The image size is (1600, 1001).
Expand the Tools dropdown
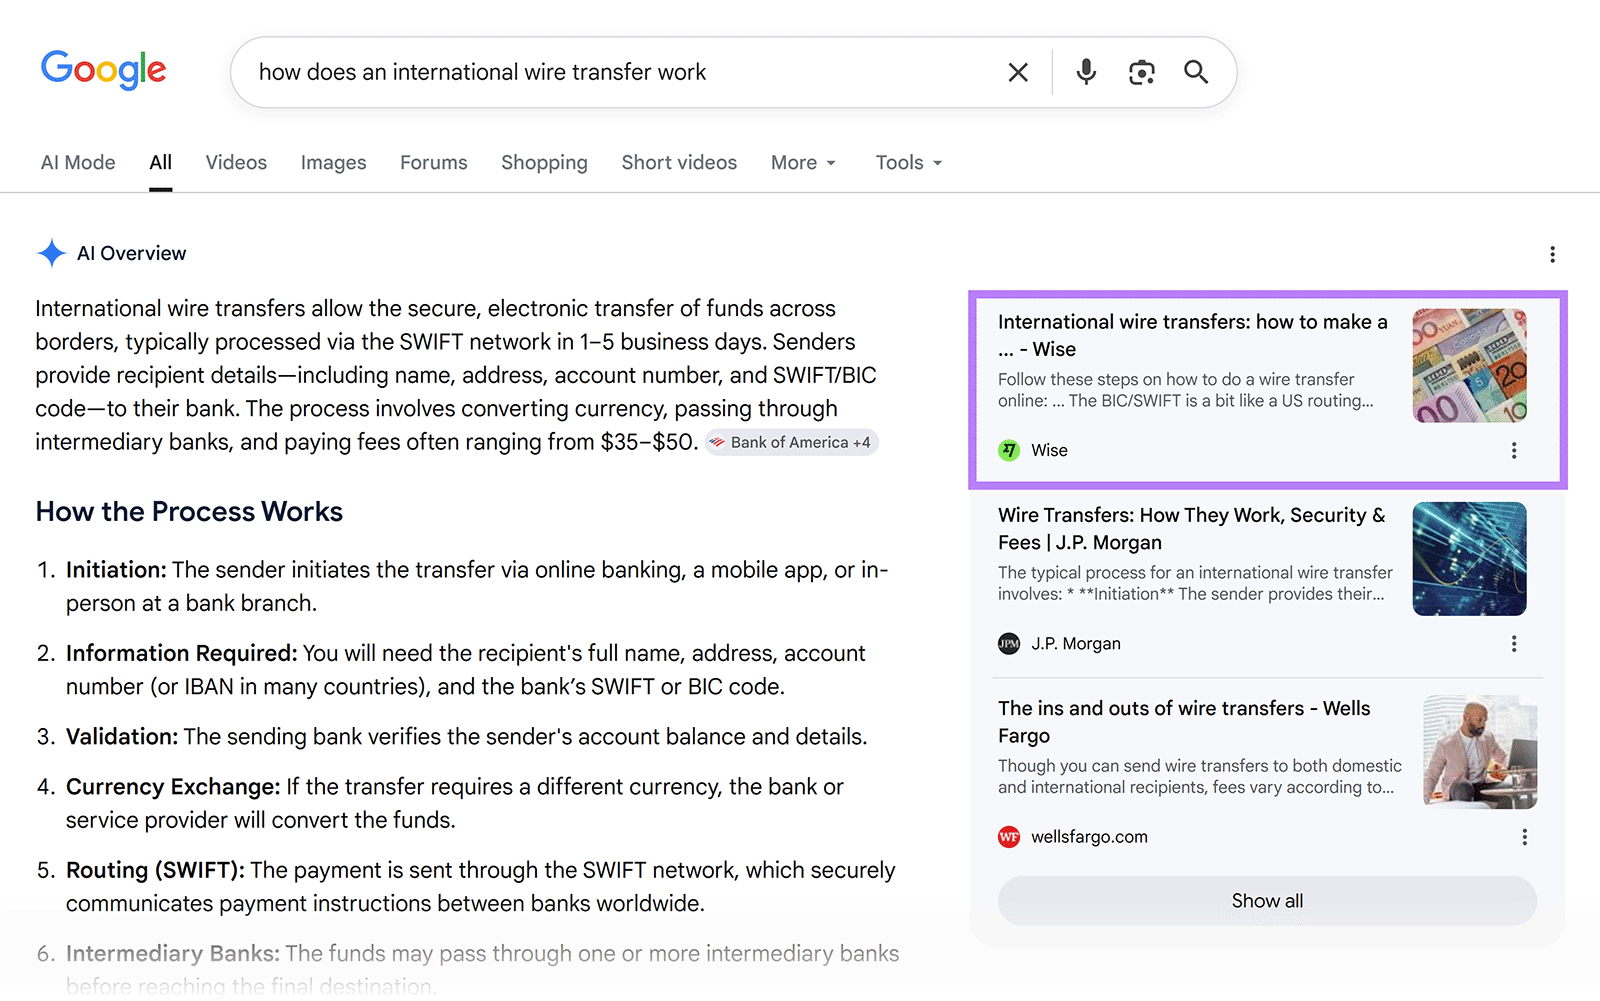pos(909,162)
